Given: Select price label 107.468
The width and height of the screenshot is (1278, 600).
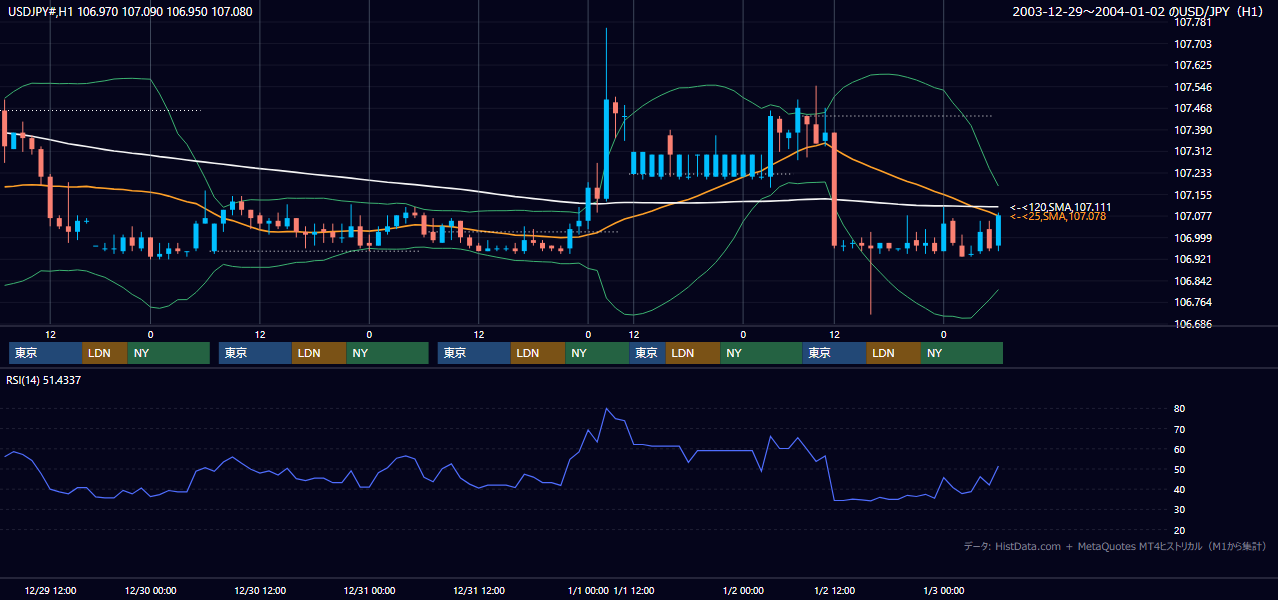Looking at the screenshot, I should [1193, 108].
